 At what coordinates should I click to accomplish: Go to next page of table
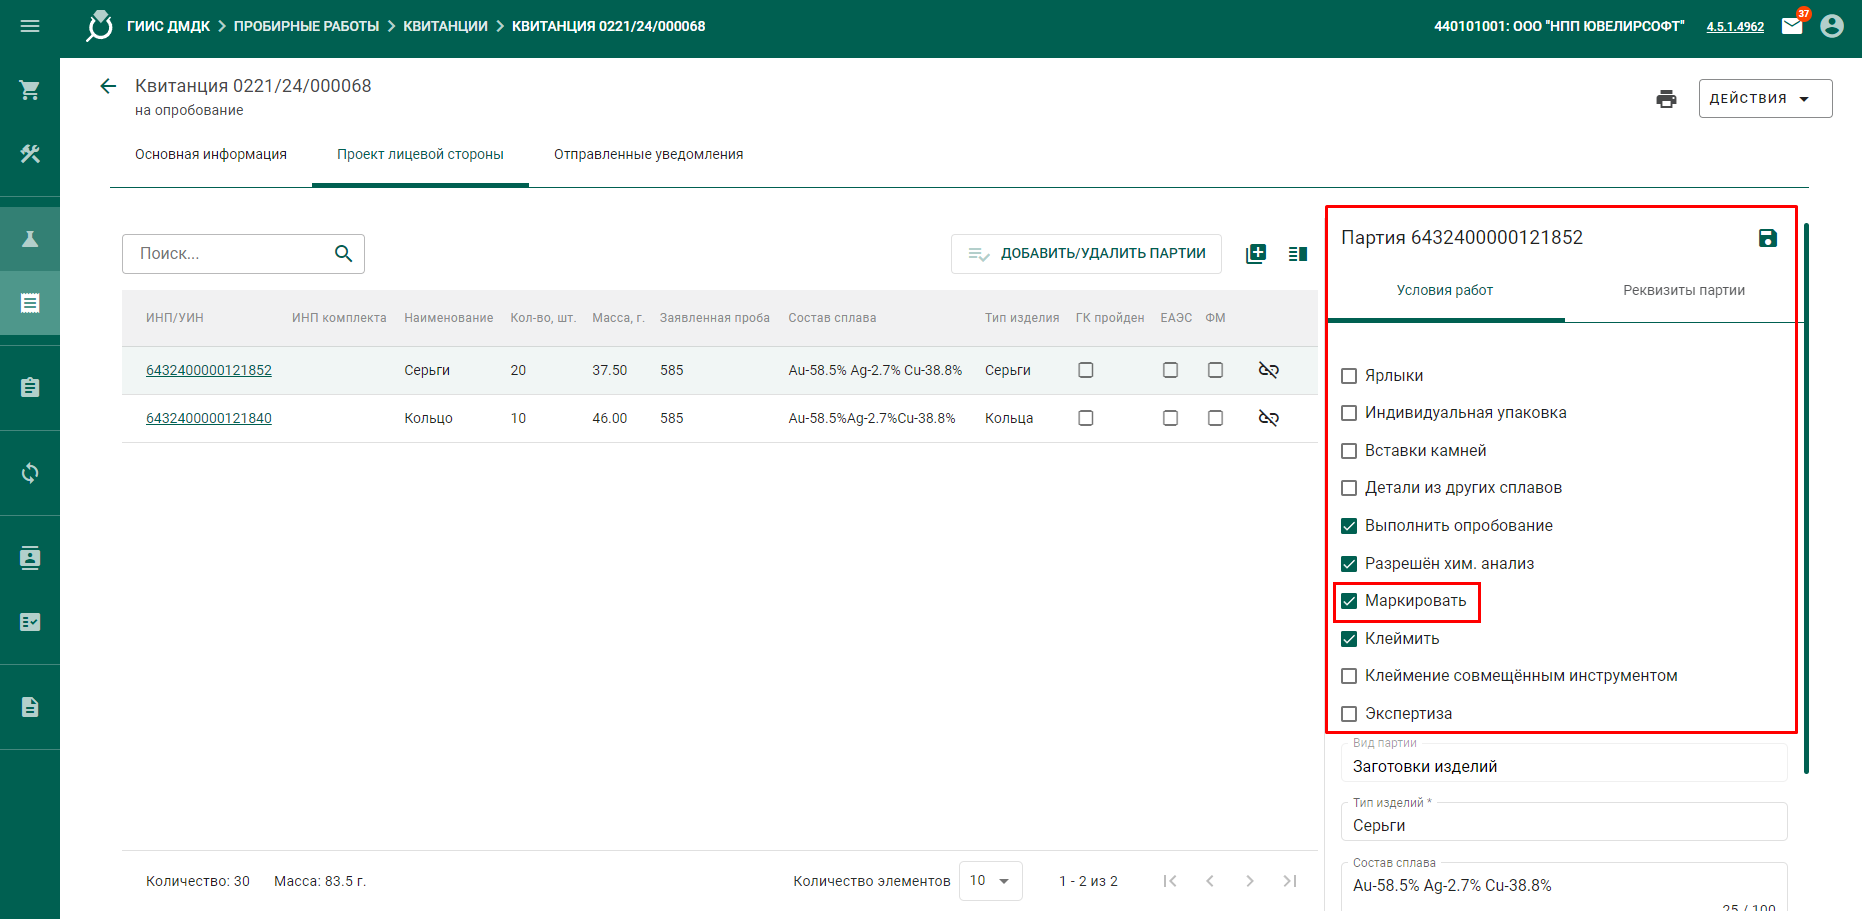click(1250, 881)
